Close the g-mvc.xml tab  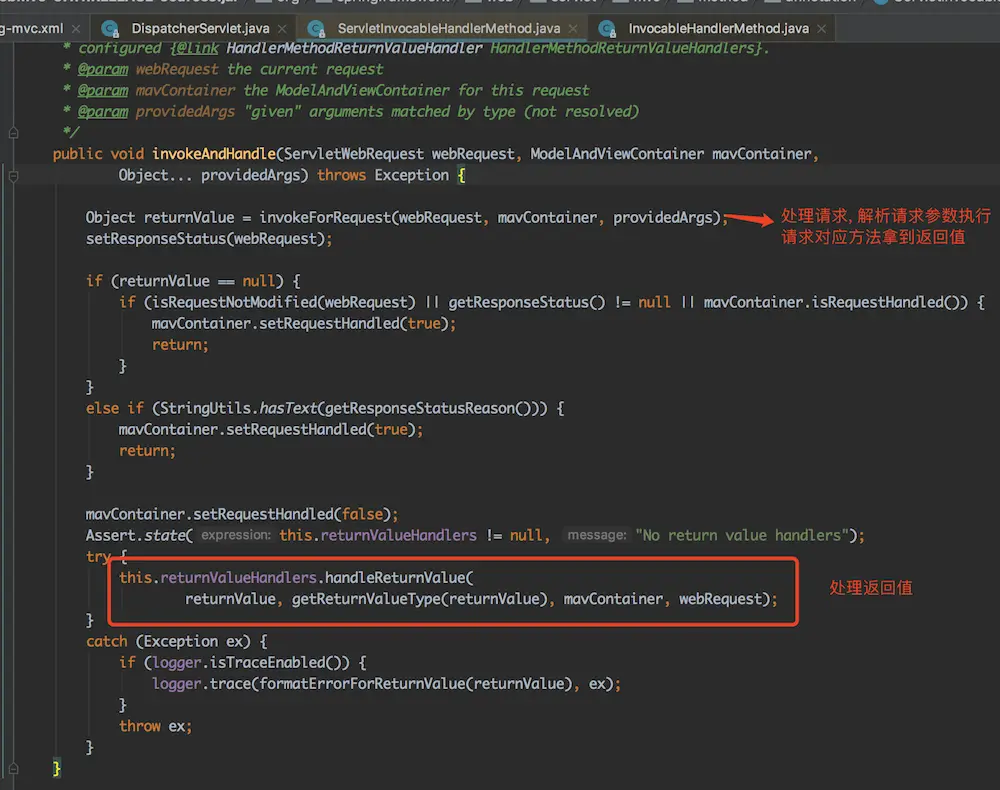(77, 29)
